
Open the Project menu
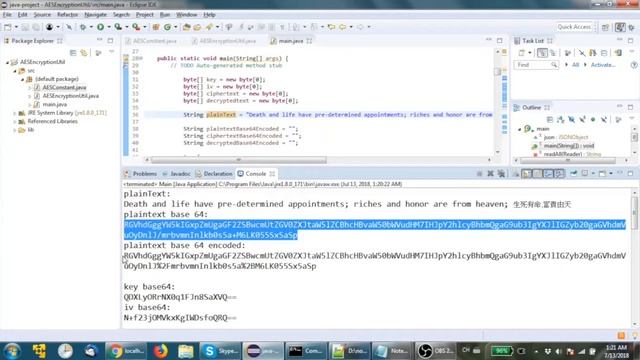(144, 15)
